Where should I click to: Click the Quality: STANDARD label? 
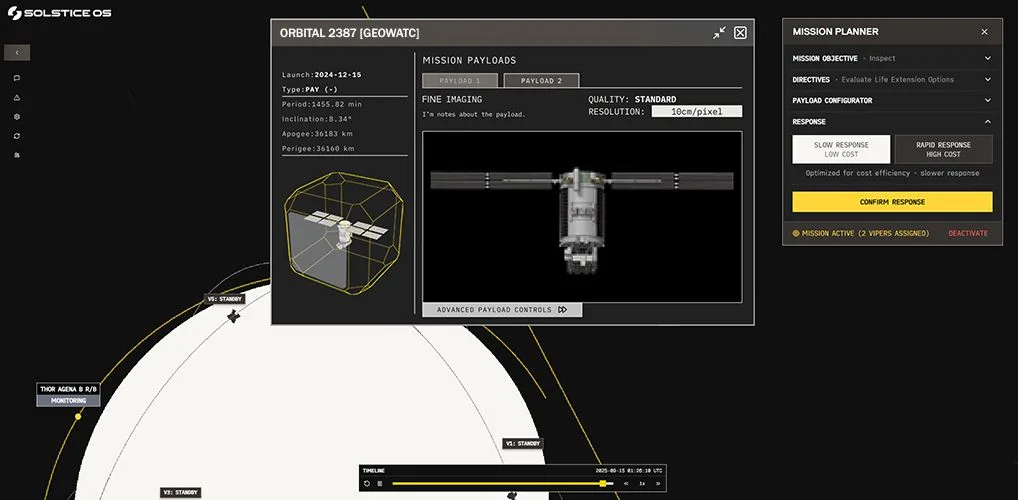pyautogui.click(x=632, y=99)
